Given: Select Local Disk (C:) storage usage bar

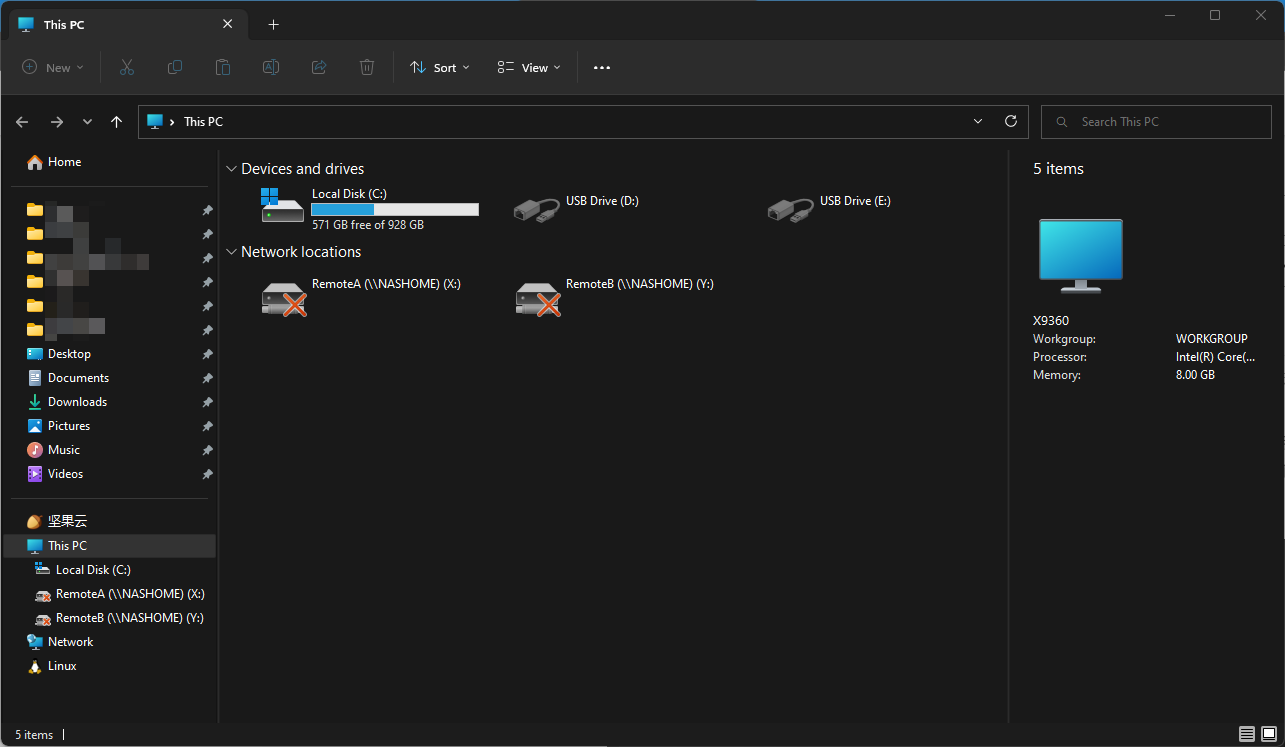Looking at the screenshot, I should tap(395, 209).
